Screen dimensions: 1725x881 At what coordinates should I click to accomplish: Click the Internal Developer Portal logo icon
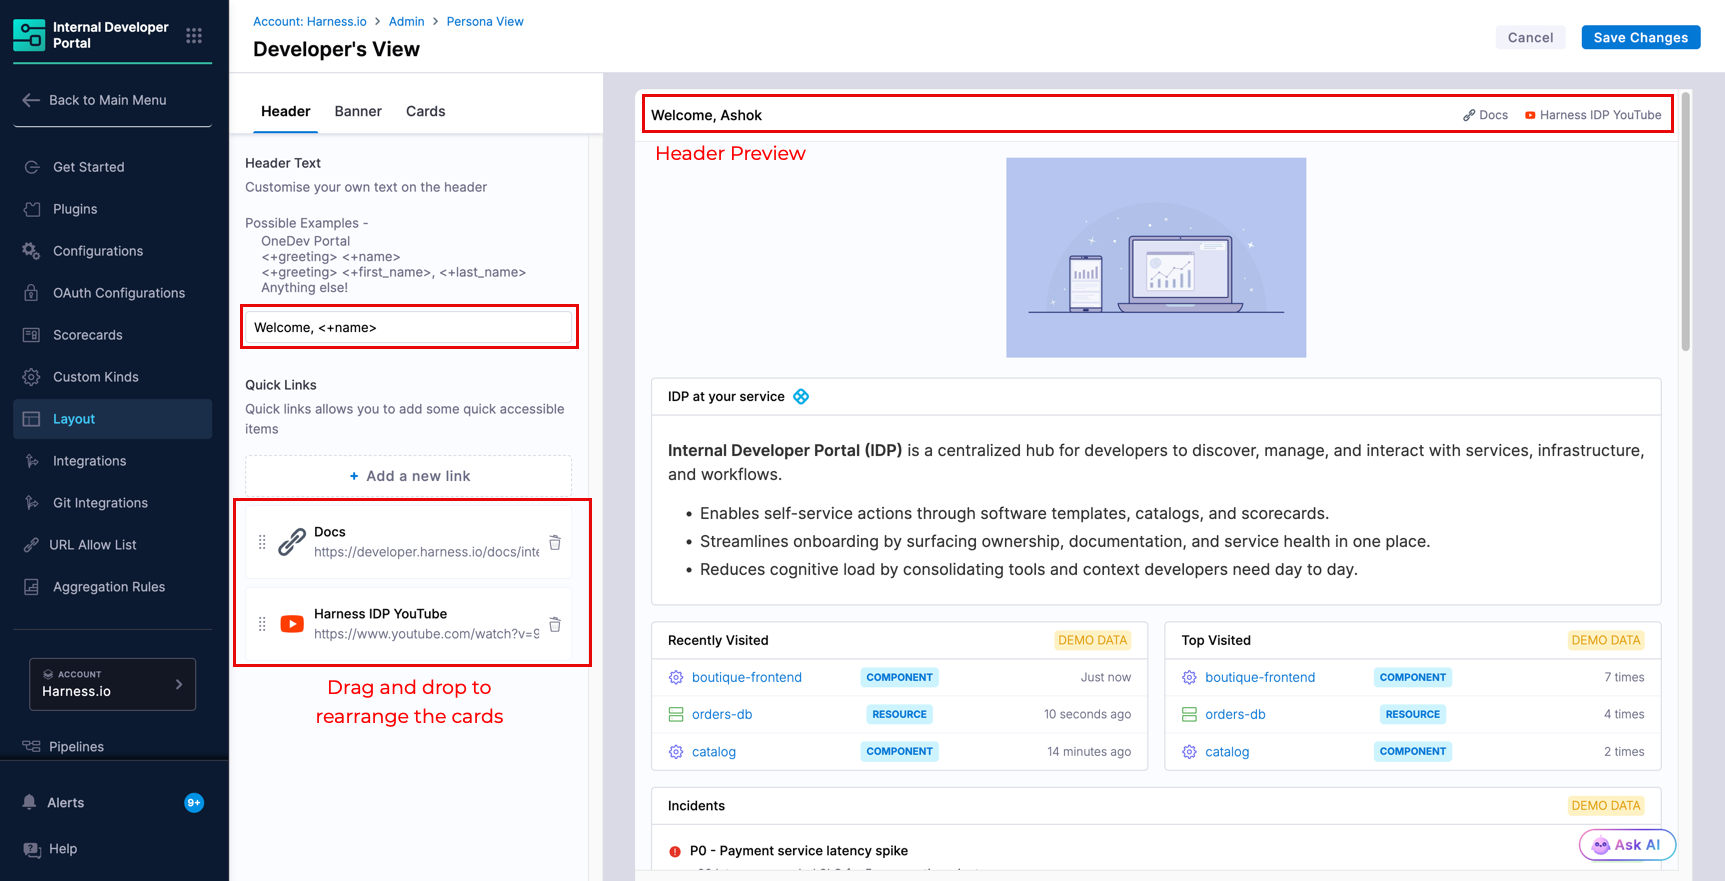pos(29,35)
